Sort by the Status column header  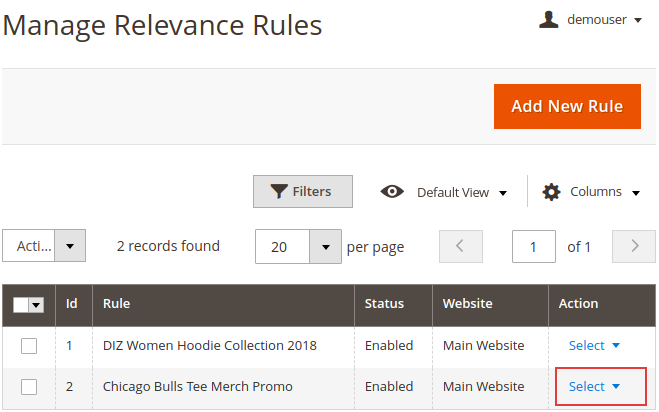pyautogui.click(x=384, y=304)
